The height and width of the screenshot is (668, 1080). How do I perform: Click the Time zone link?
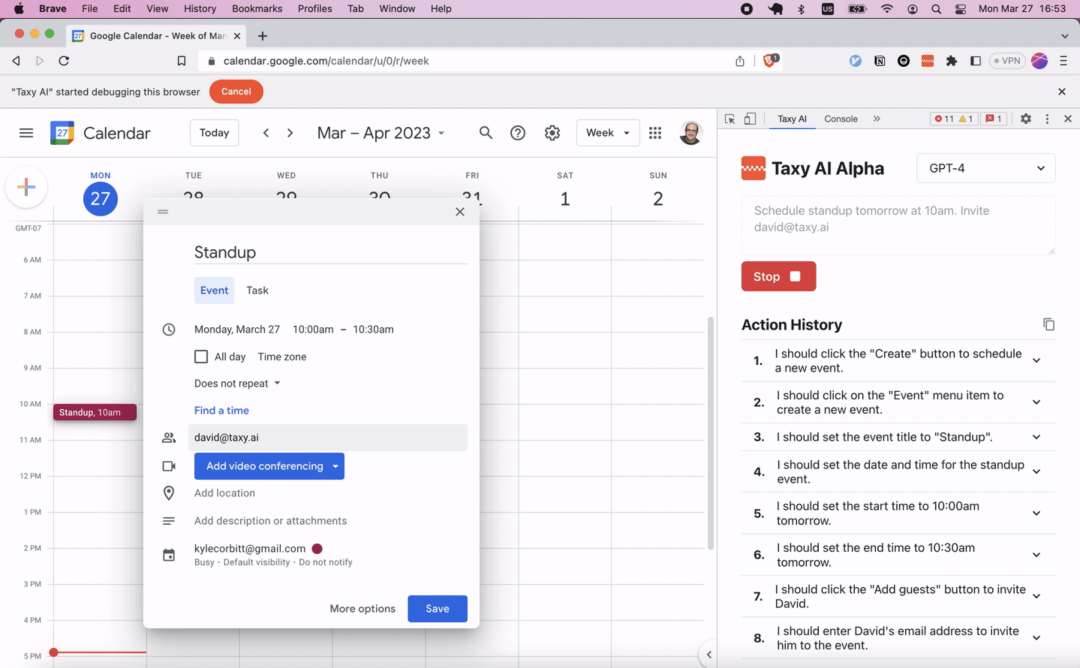282,357
